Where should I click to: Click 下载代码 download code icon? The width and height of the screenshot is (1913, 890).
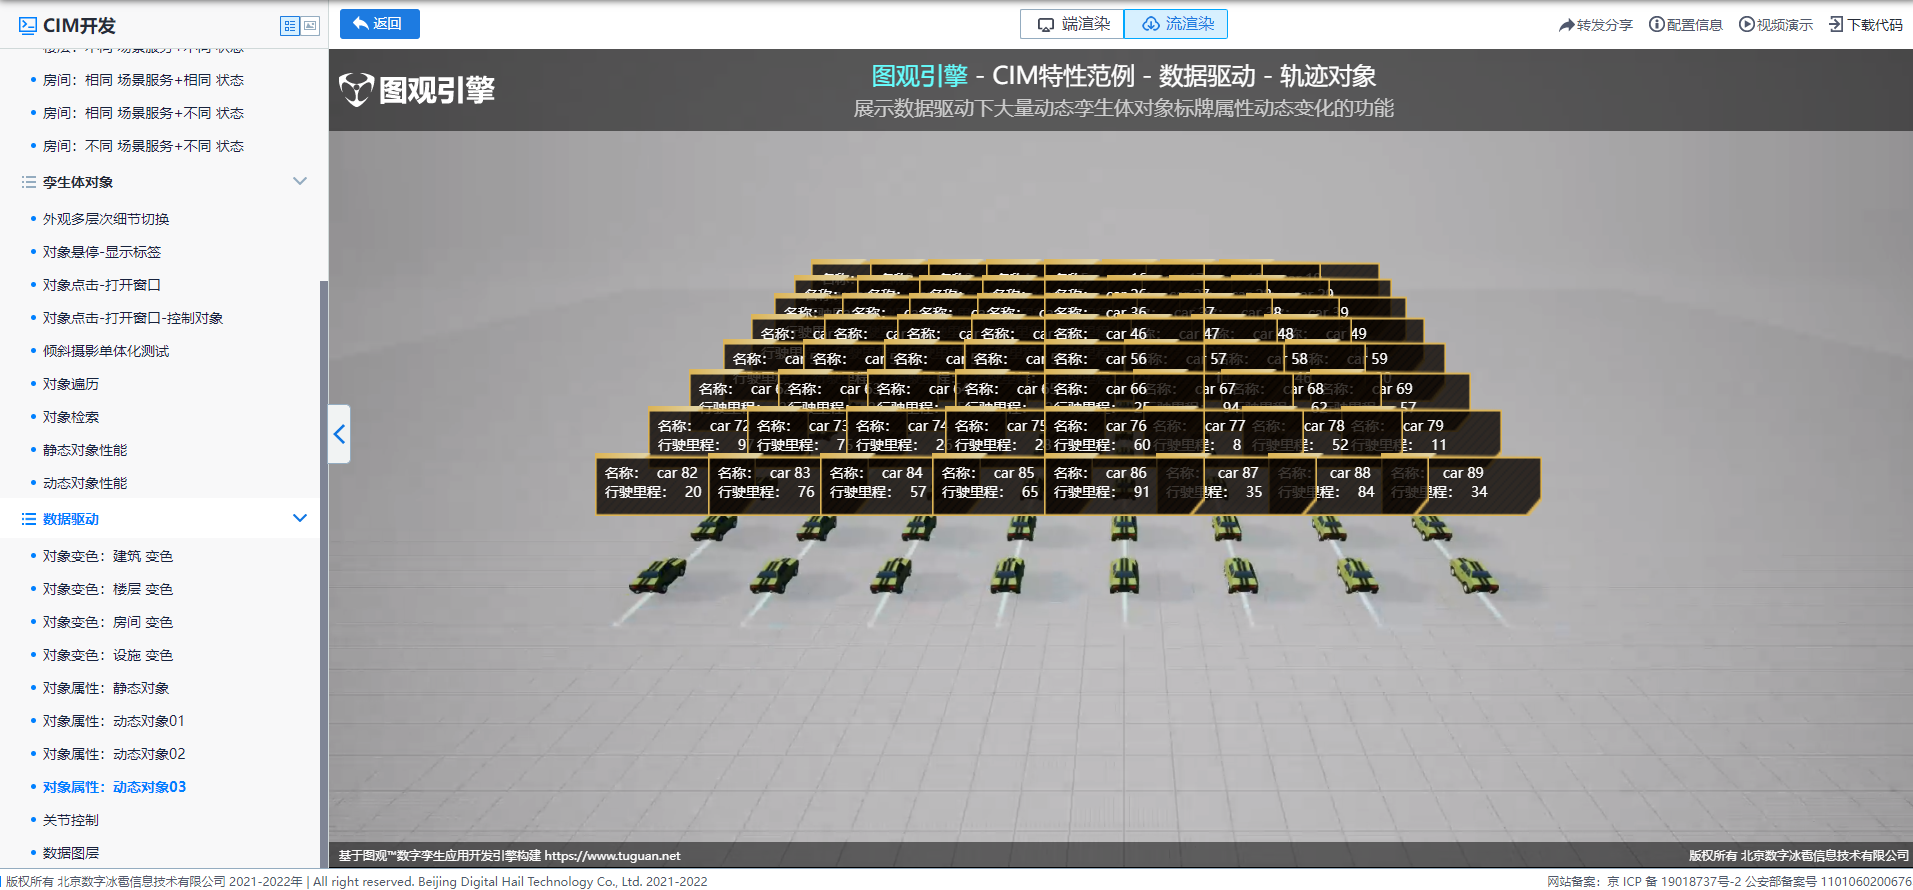(1836, 25)
